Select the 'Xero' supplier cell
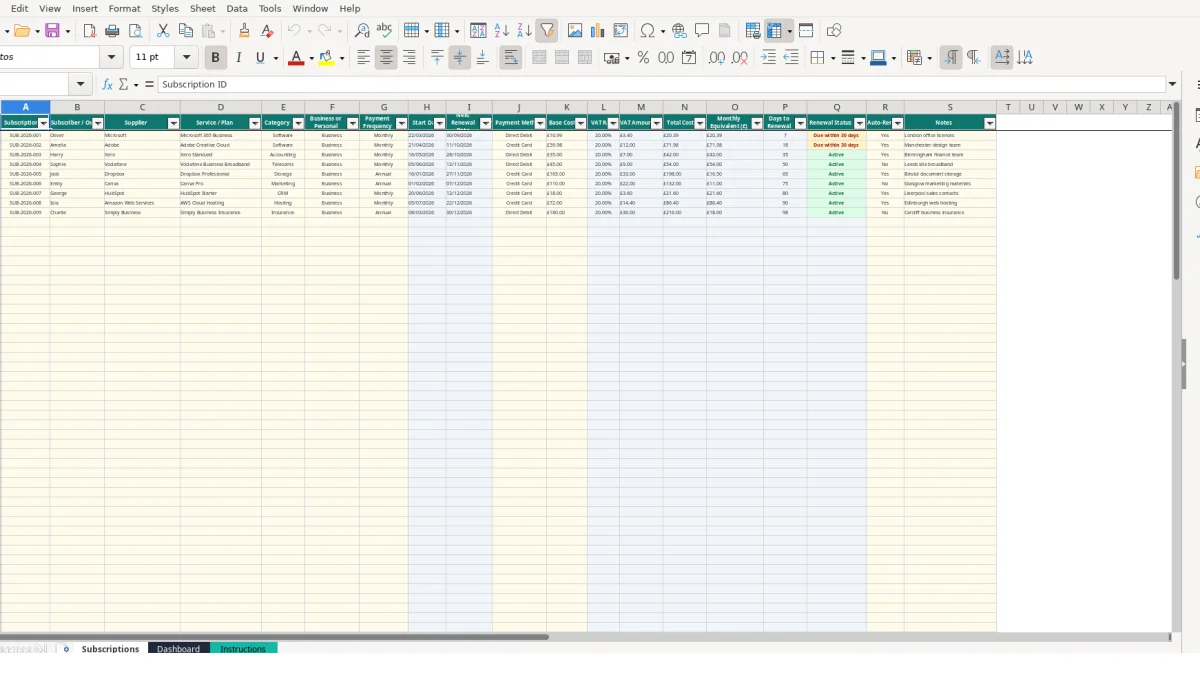 pos(142,155)
